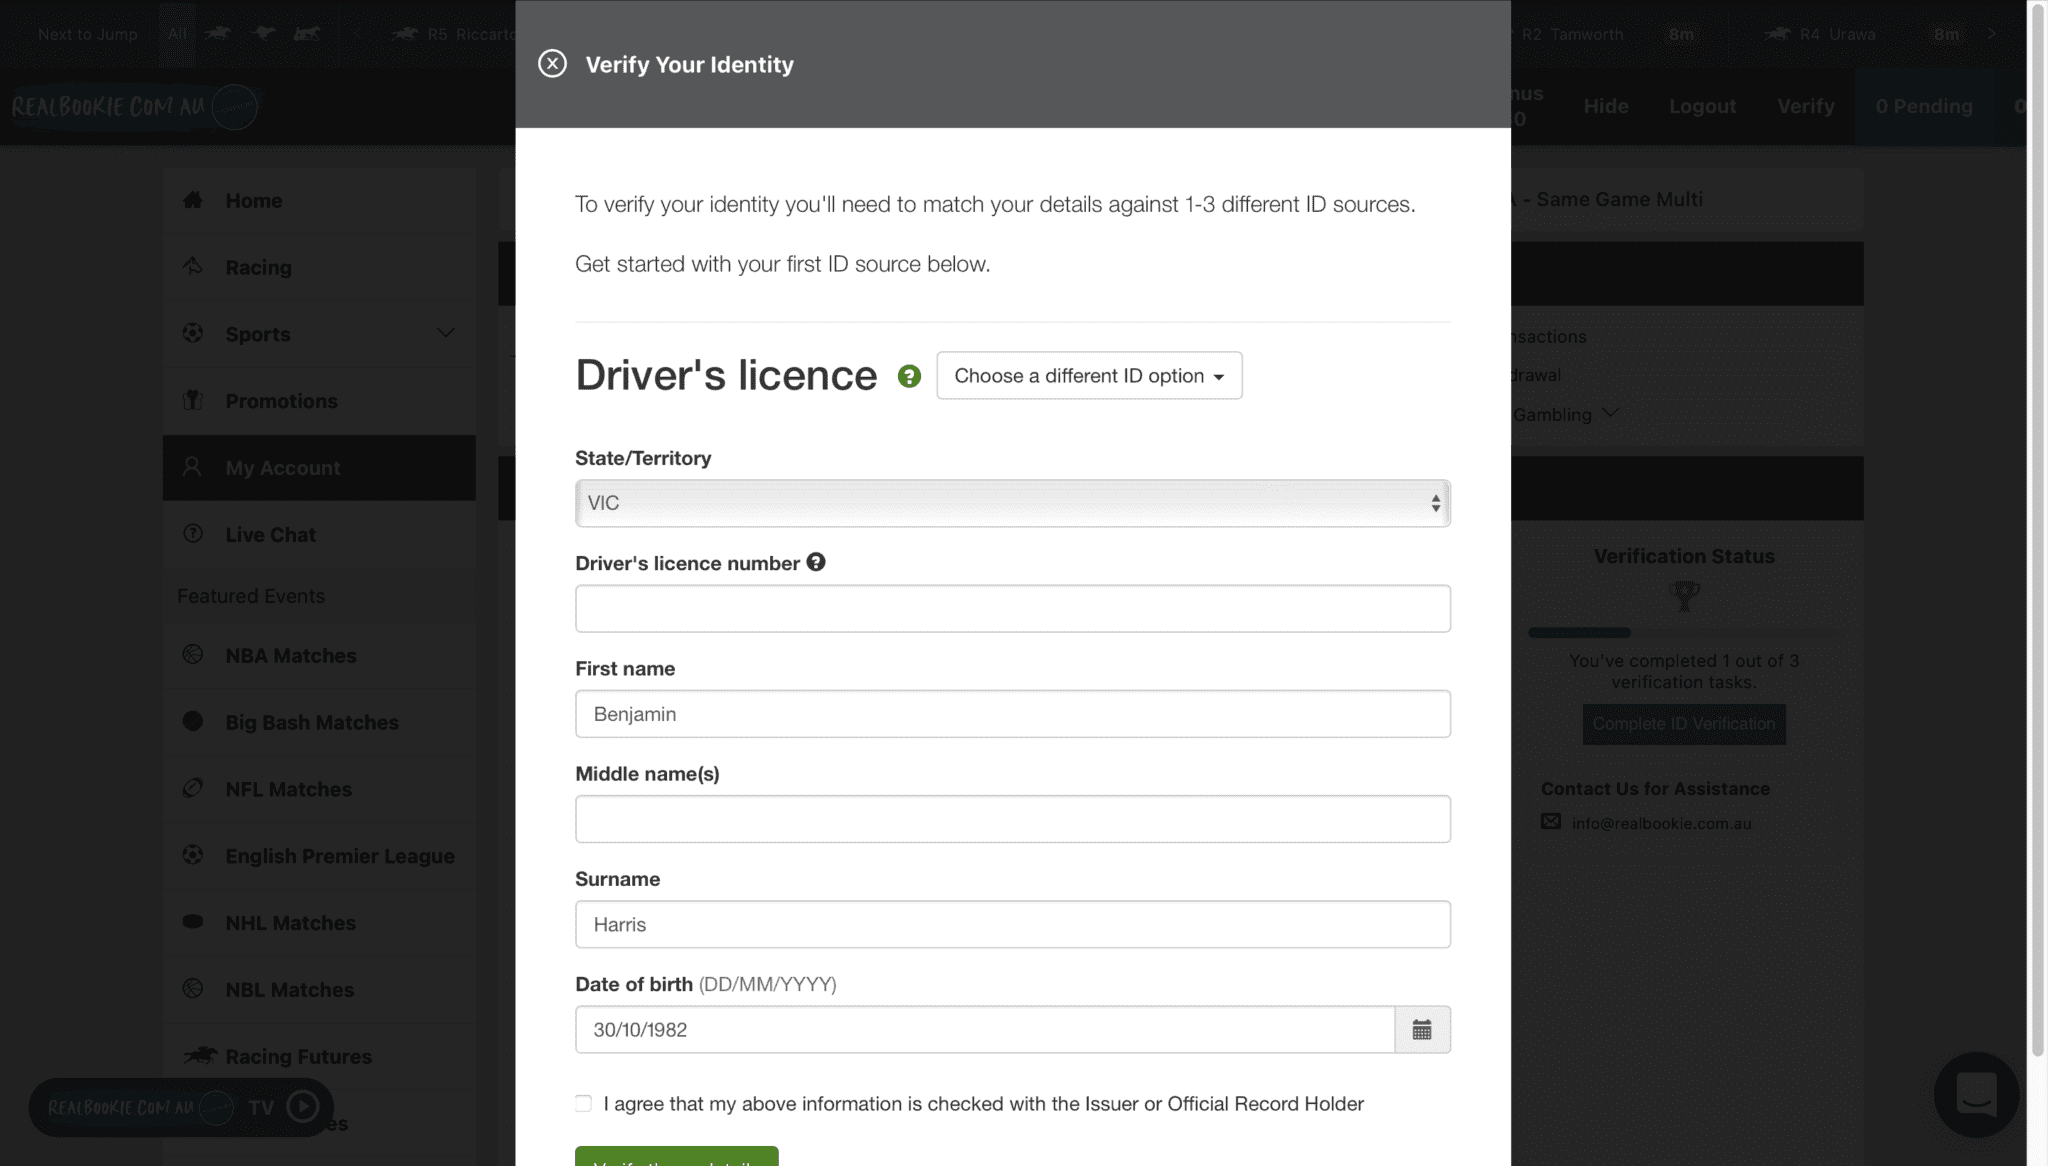Click the Verification Status trophy icon

(x=1685, y=596)
